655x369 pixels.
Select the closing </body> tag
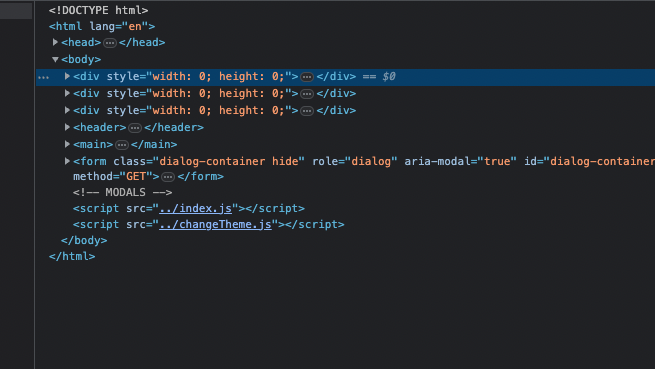(x=84, y=240)
